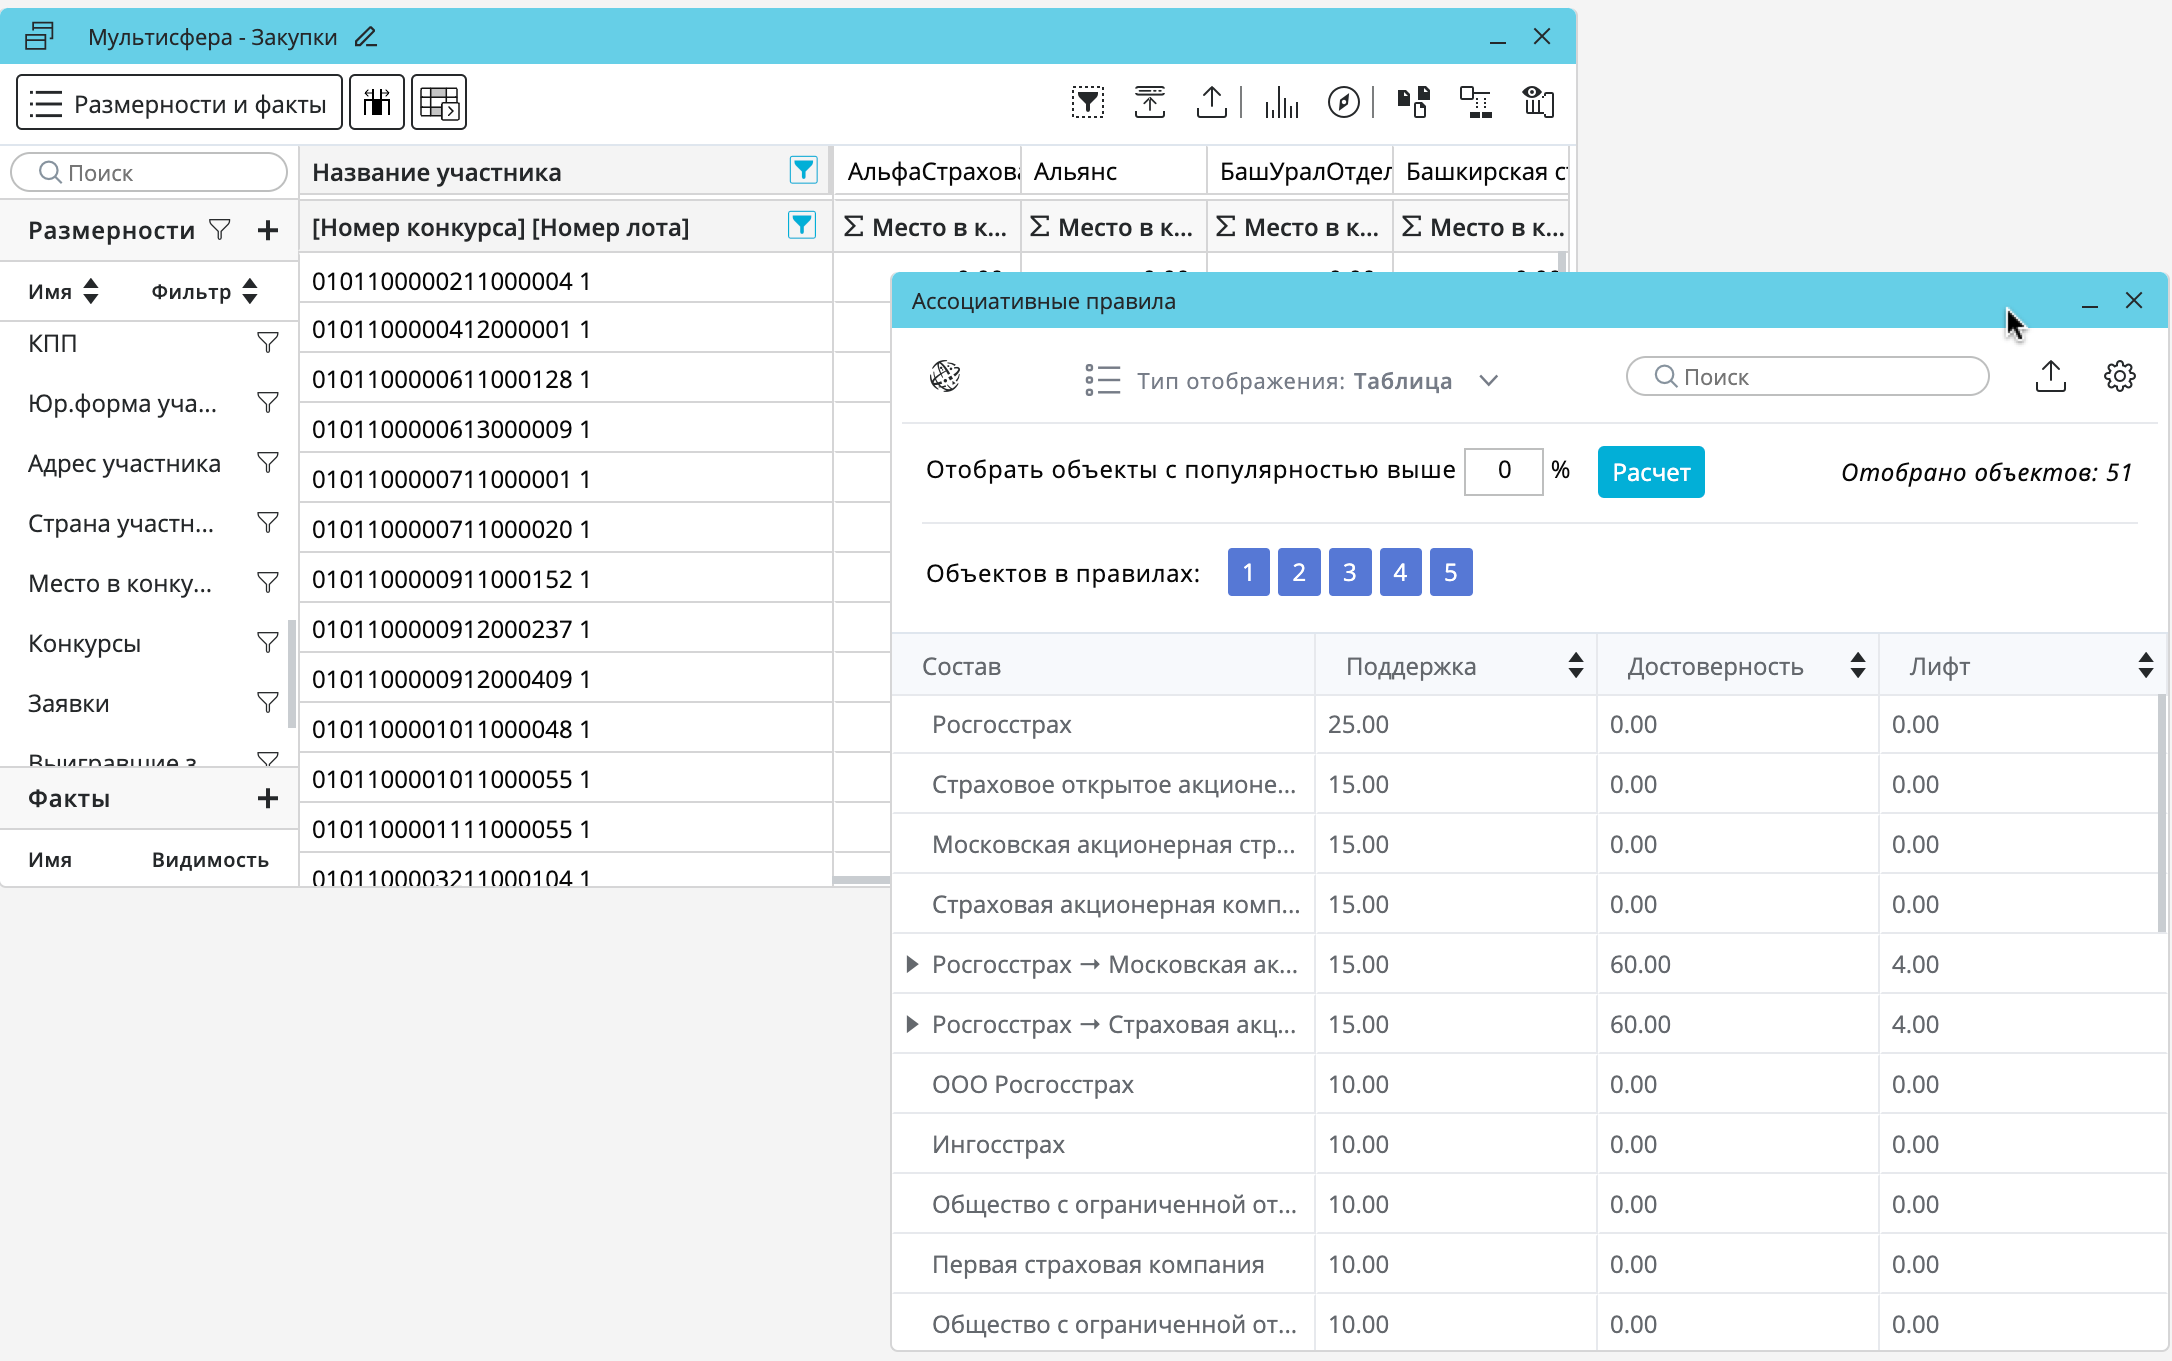Sort table by Поддержка column
This screenshot has height=1361, width=2172.
1575,666
